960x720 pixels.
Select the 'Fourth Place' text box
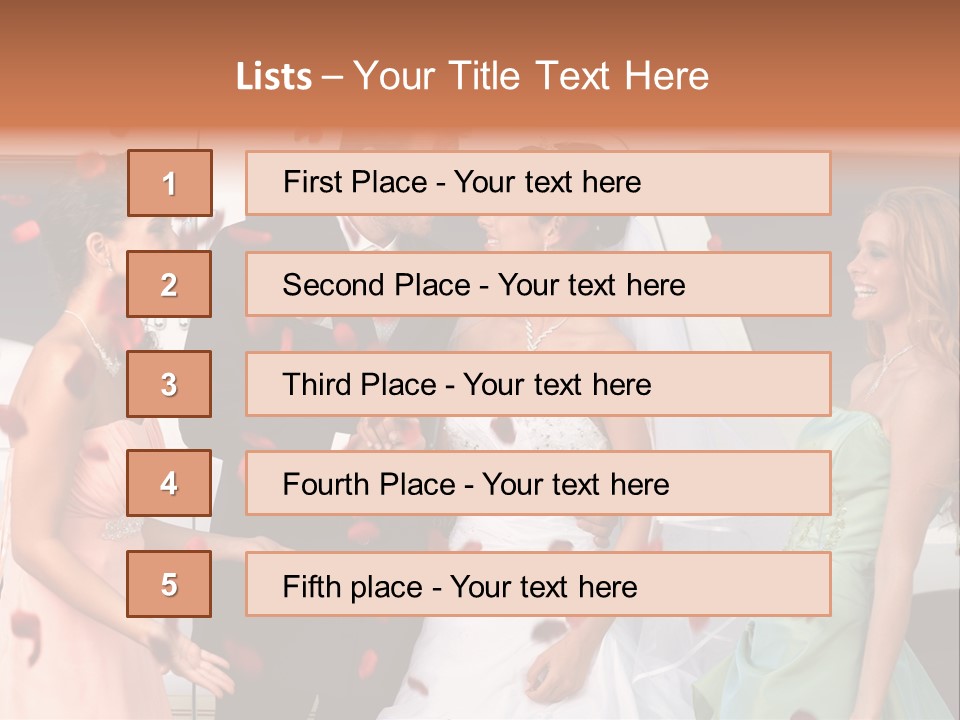(x=538, y=484)
